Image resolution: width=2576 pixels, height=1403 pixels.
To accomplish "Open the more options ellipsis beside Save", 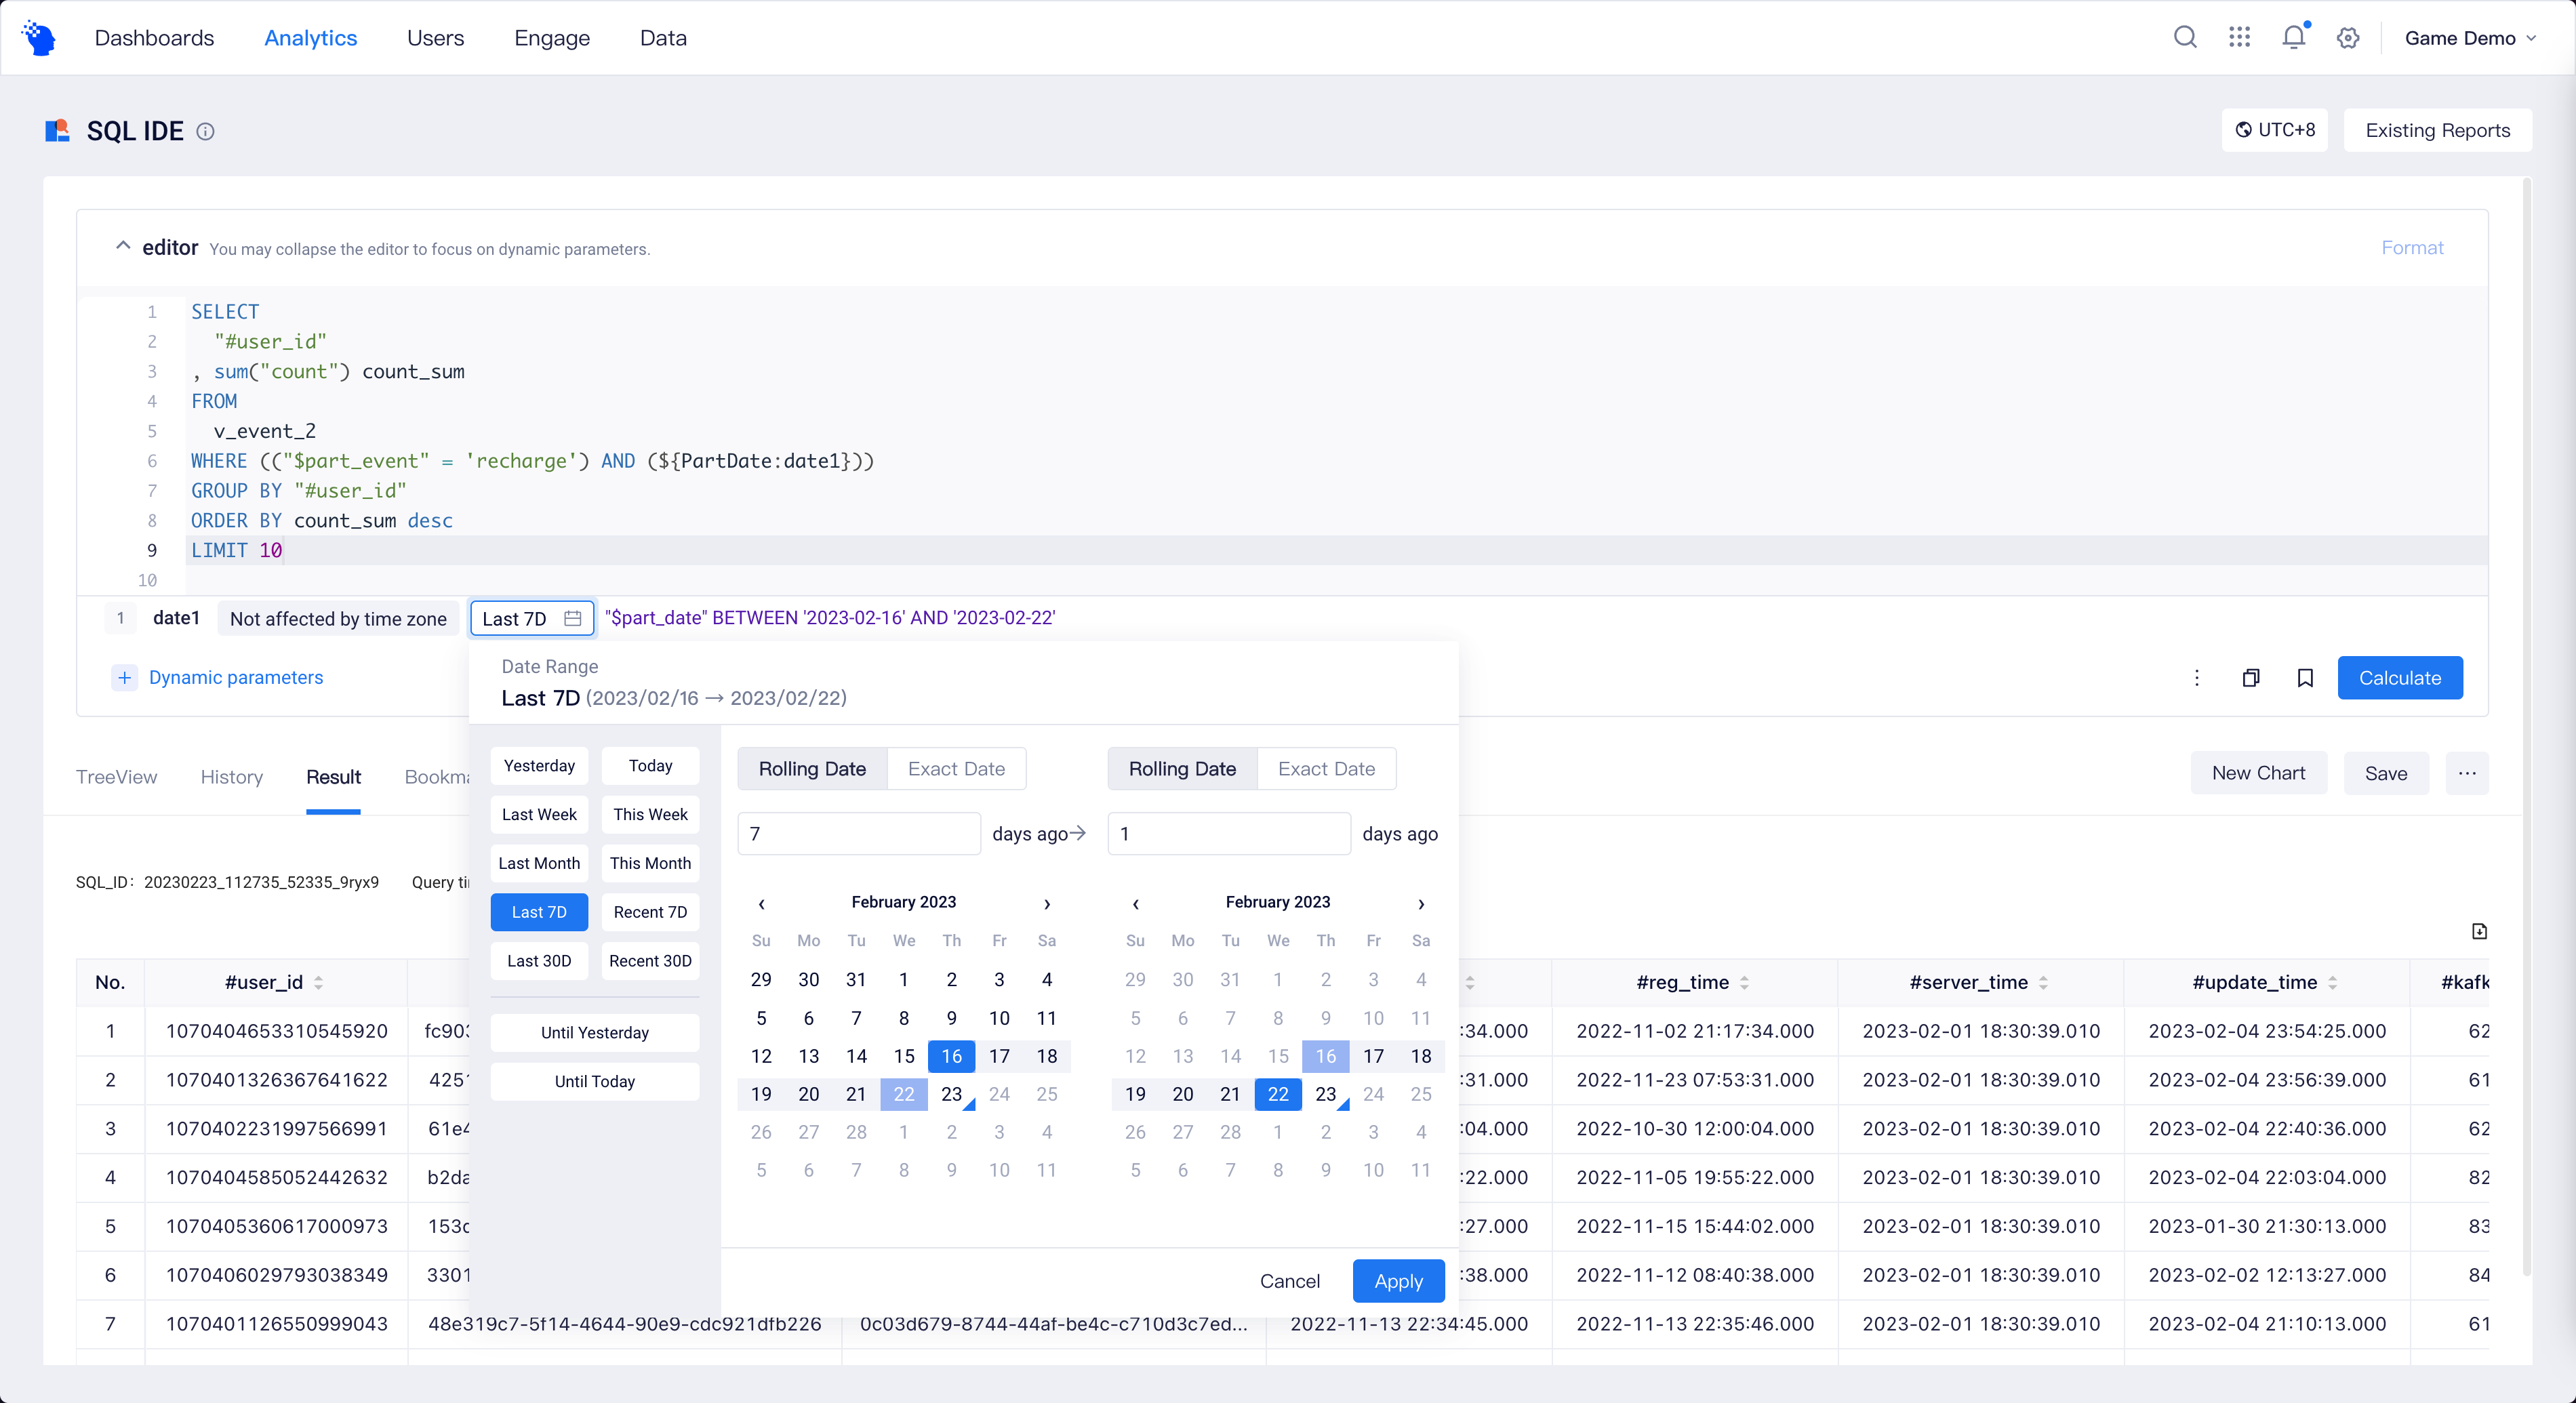I will click(x=2467, y=773).
